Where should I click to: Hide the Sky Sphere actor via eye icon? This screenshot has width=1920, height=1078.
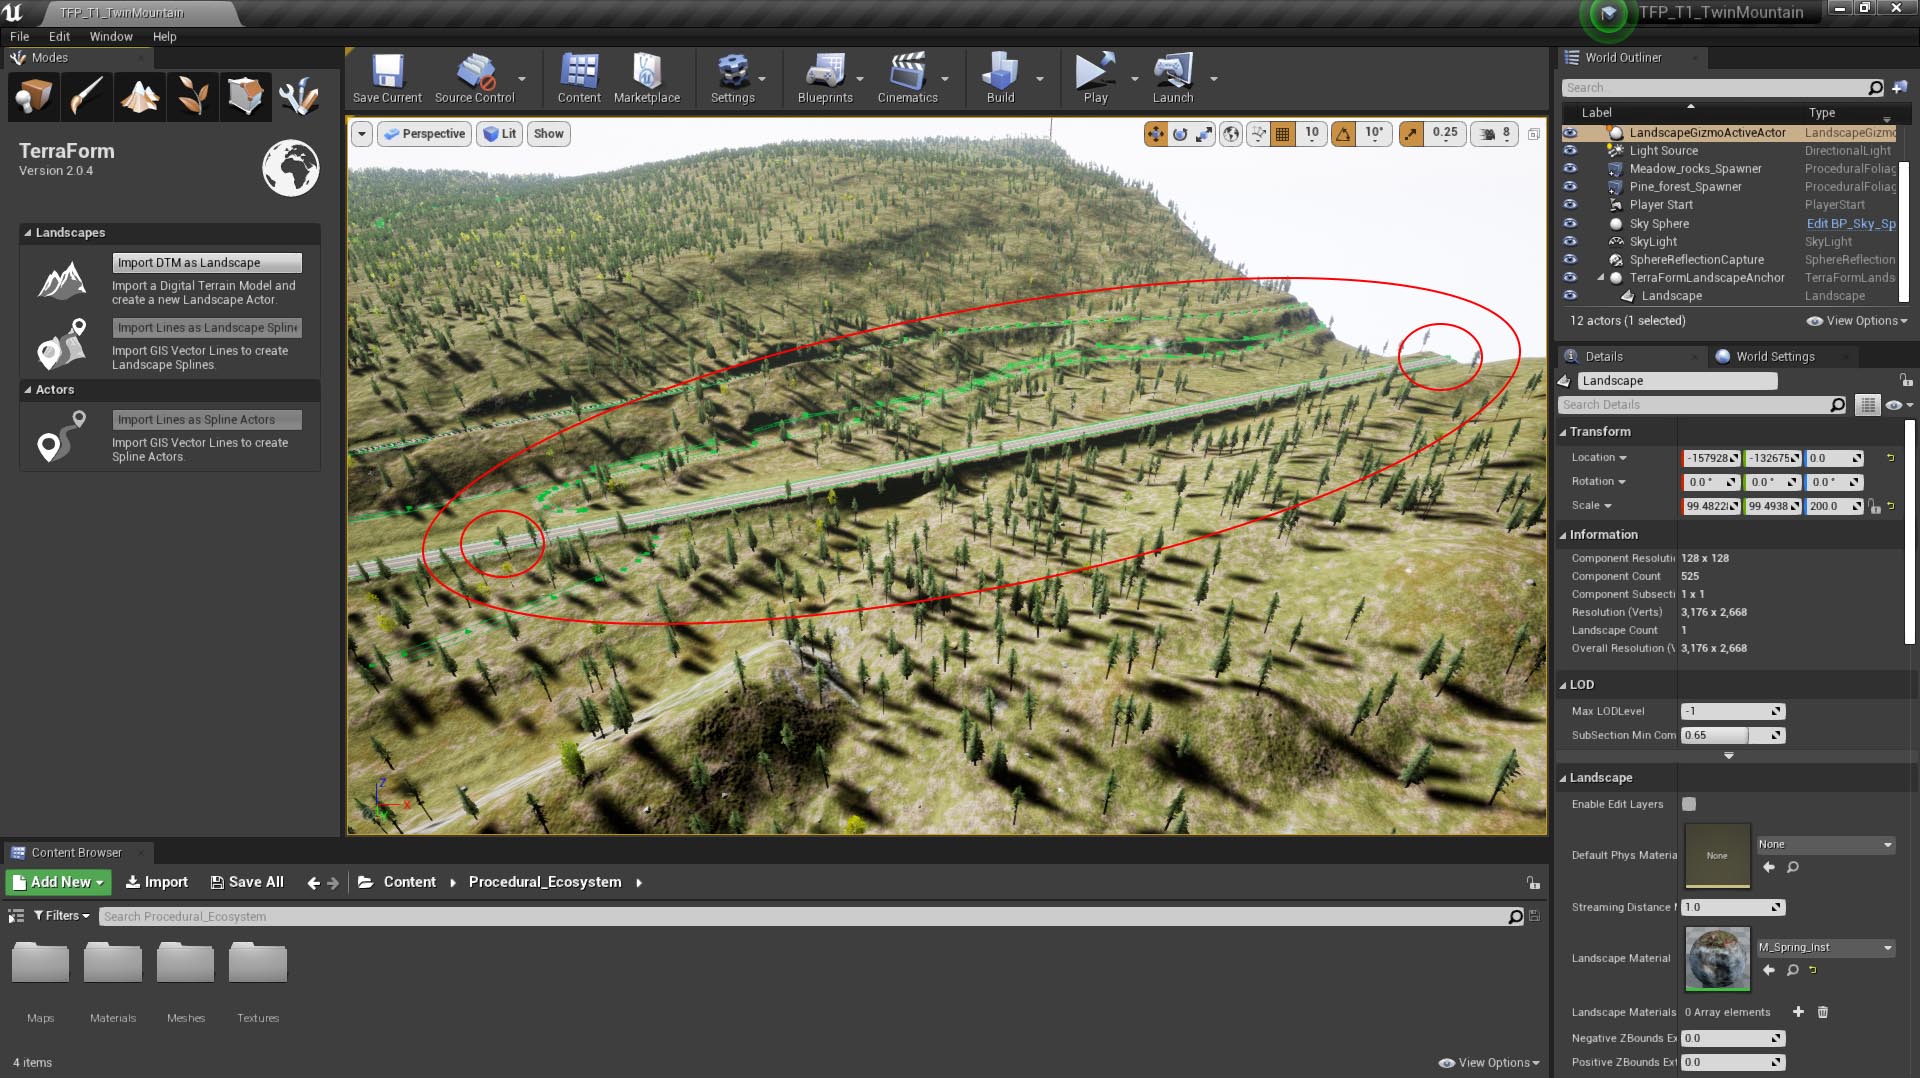click(1570, 223)
